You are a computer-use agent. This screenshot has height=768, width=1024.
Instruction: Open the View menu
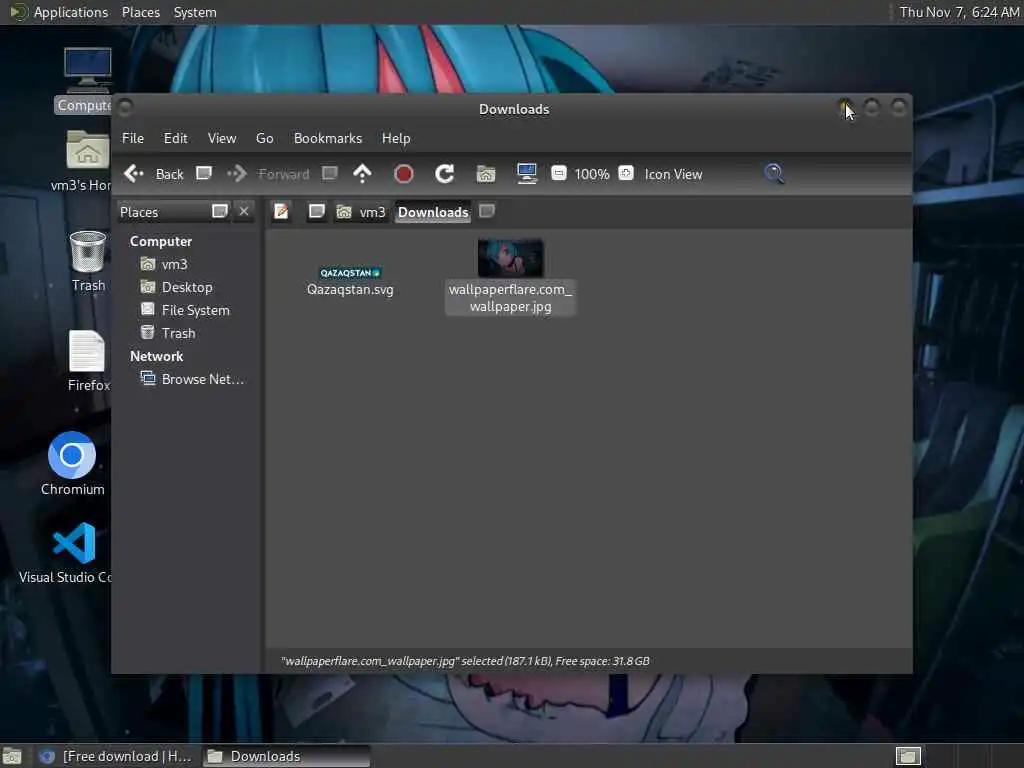coord(222,138)
